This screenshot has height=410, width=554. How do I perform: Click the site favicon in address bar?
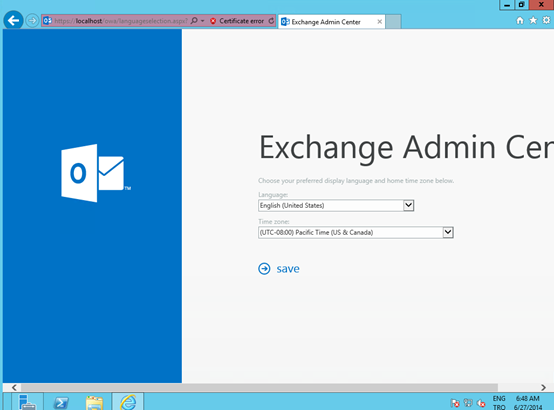click(x=47, y=21)
